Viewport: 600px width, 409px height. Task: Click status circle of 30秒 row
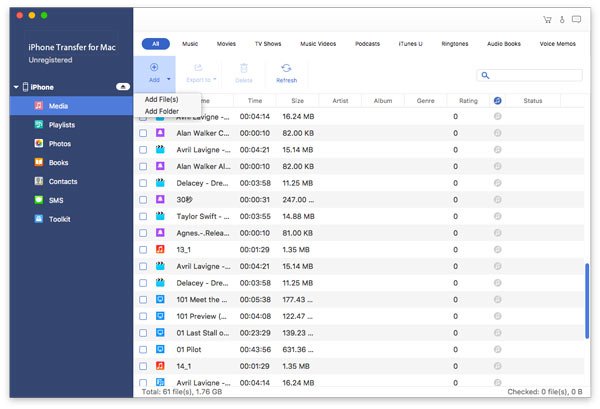pos(497,199)
